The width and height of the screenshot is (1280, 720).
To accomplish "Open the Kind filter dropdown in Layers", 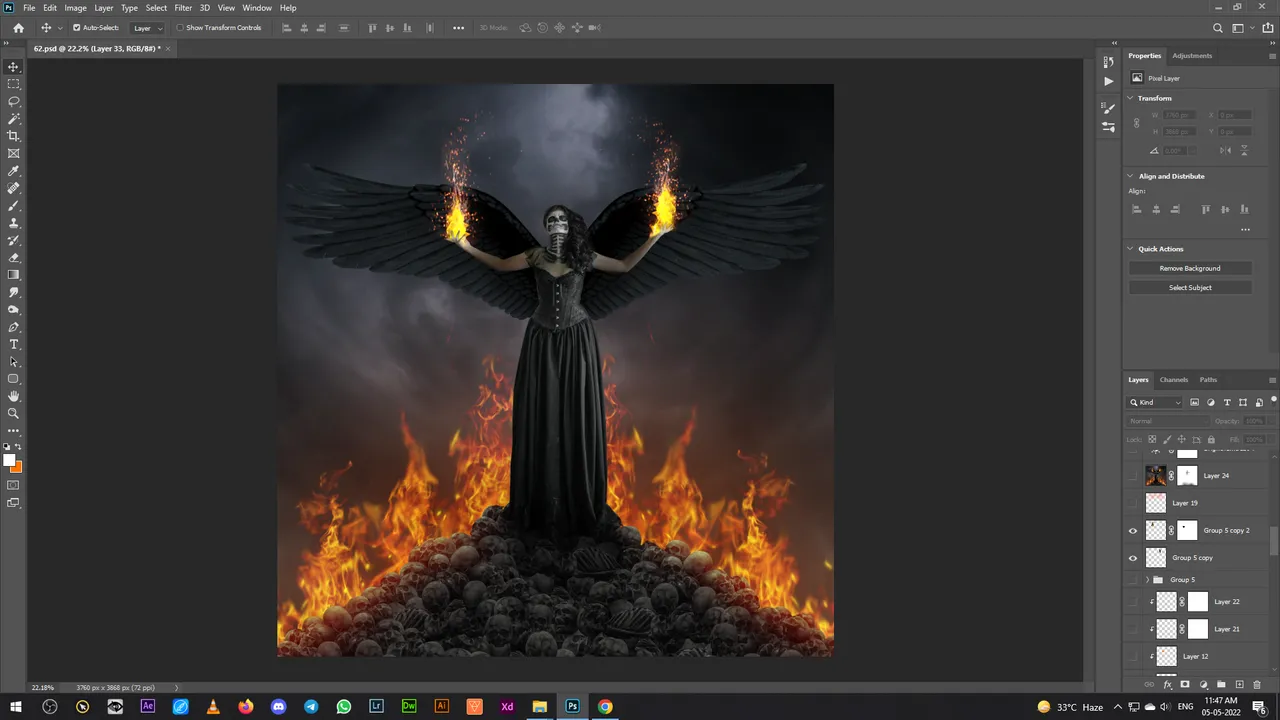I will [1156, 402].
